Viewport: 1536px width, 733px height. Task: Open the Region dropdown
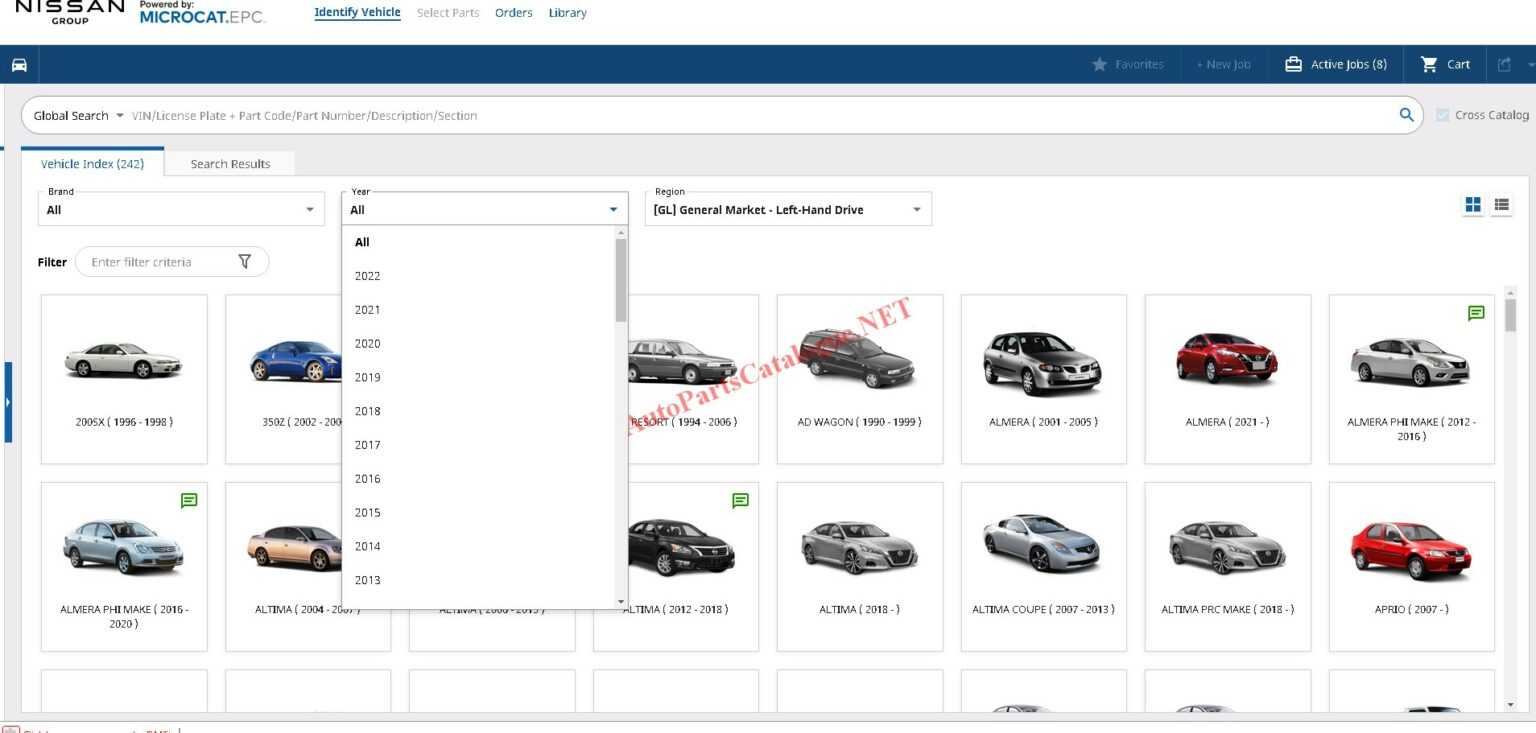coord(788,209)
